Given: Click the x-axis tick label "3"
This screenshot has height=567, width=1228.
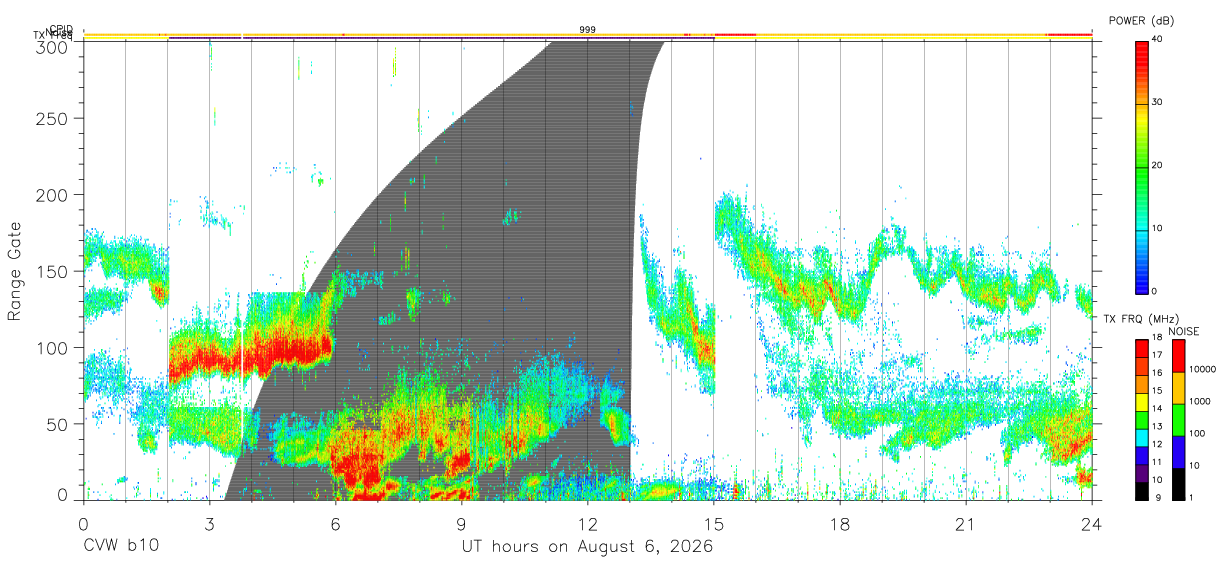Looking at the screenshot, I should tap(209, 524).
